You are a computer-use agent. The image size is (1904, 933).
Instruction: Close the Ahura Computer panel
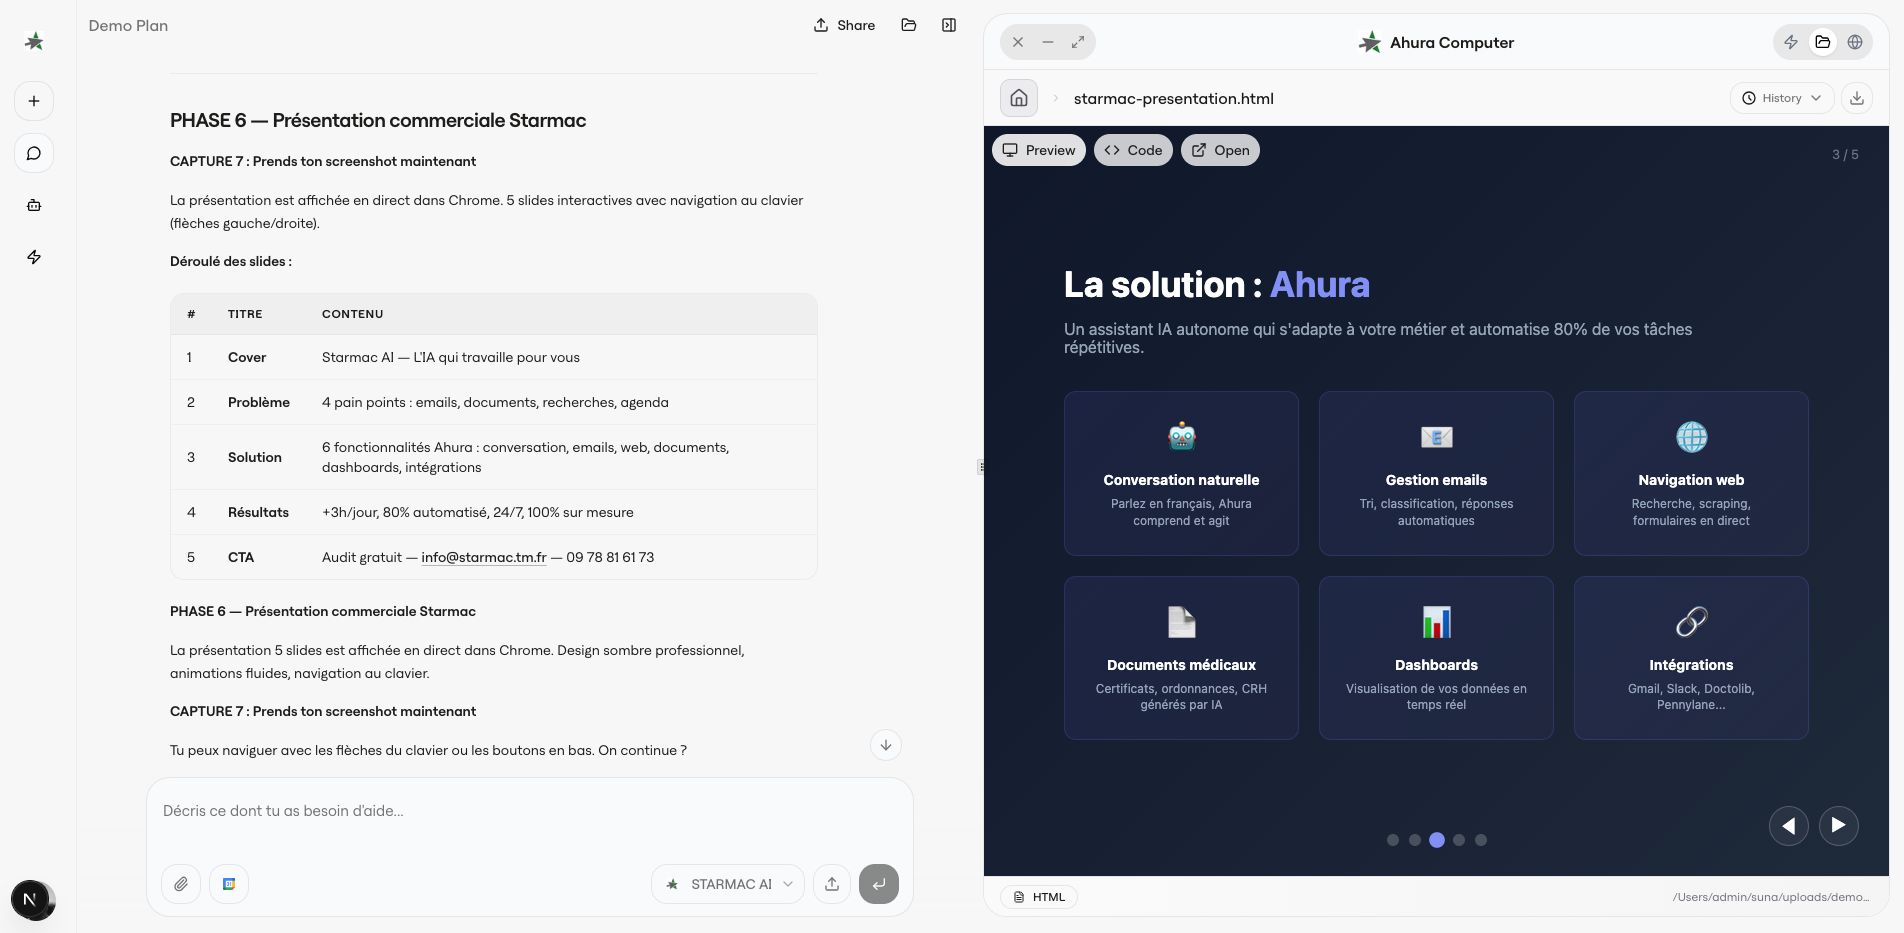(x=1018, y=42)
